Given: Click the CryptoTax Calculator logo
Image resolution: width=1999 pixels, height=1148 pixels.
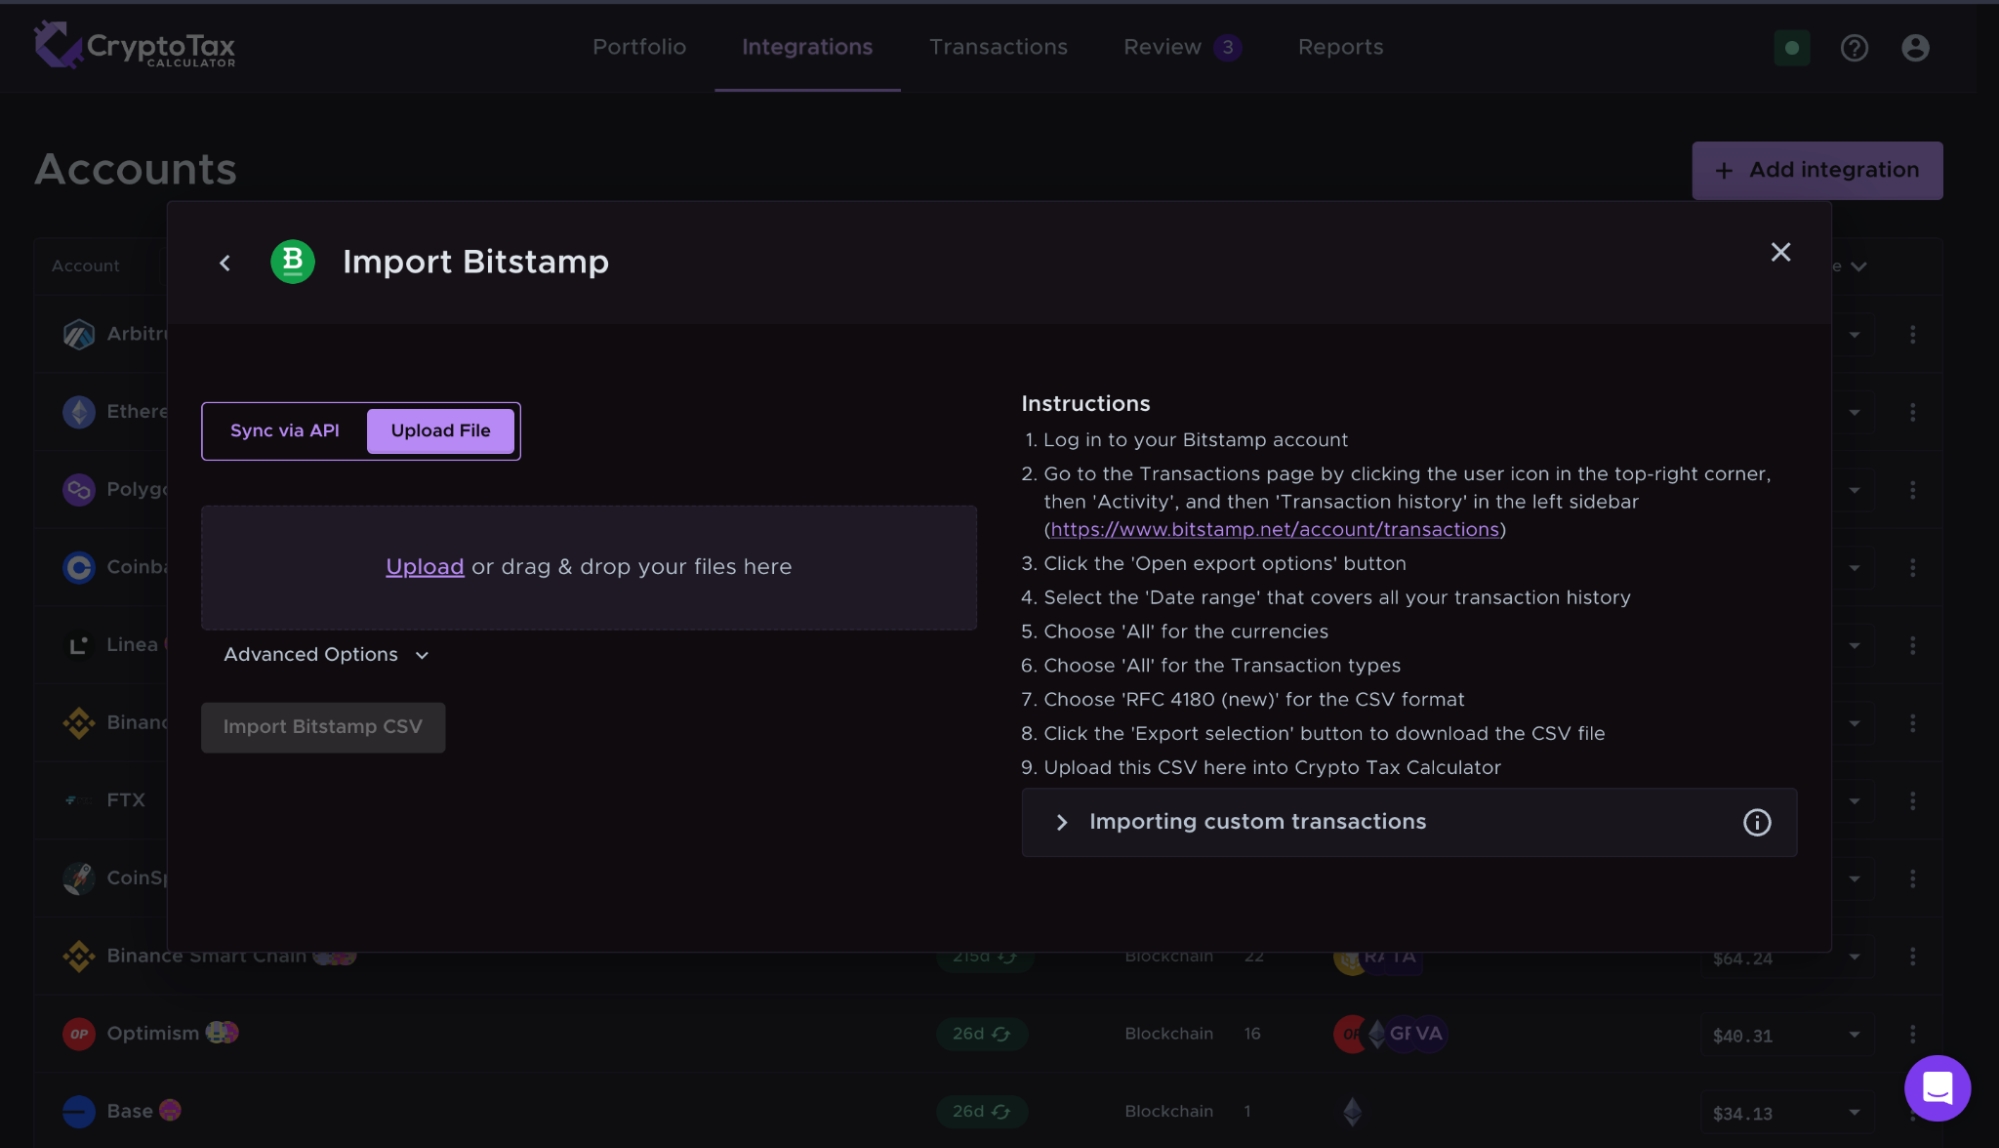Looking at the screenshot, I should pyautogui.click(x=135, y=46).
